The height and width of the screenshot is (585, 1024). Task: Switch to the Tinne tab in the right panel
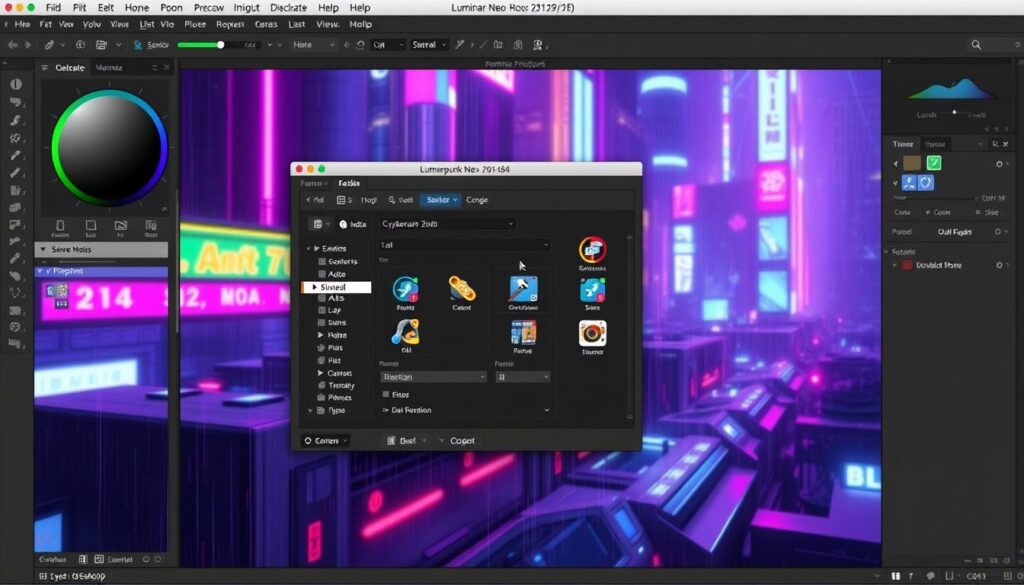(x=903, y=144)
